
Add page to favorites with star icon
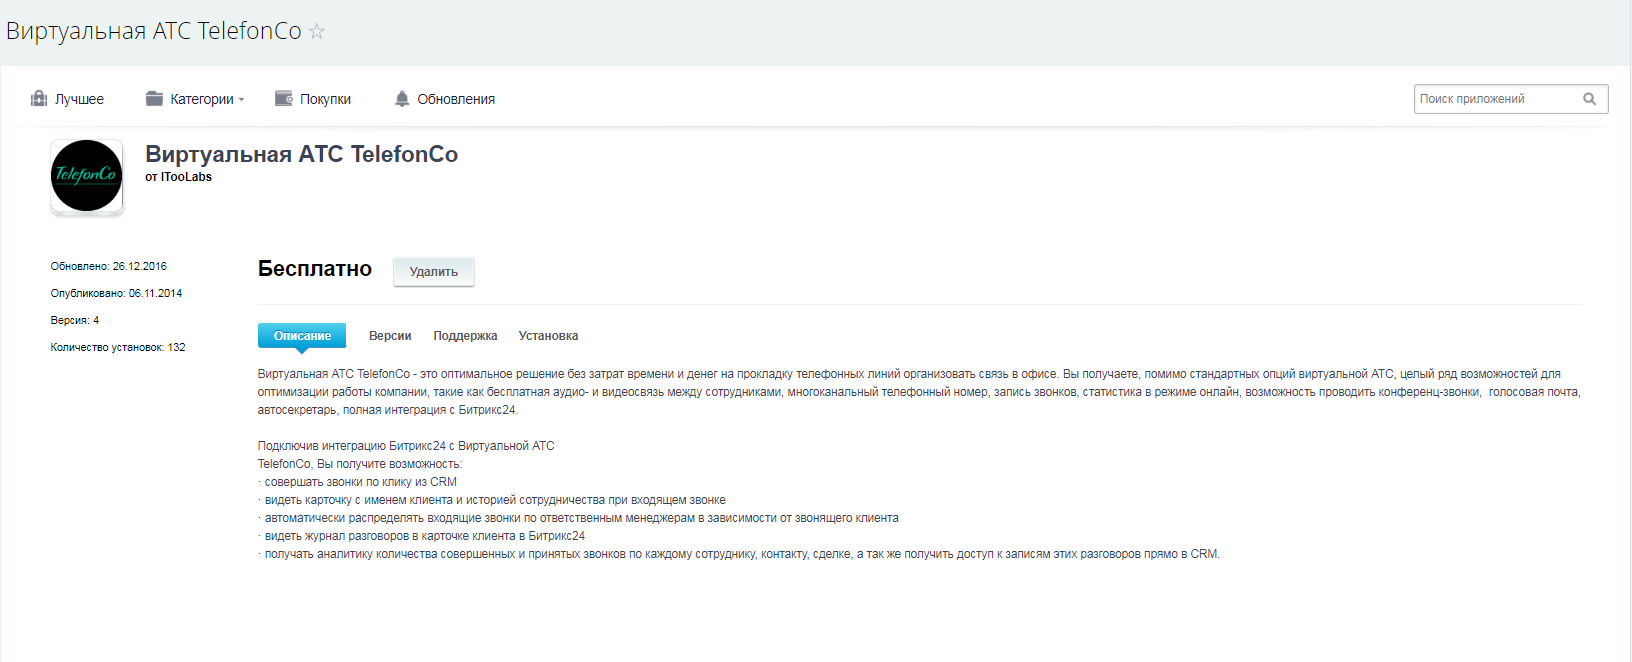tap(317, 31)
